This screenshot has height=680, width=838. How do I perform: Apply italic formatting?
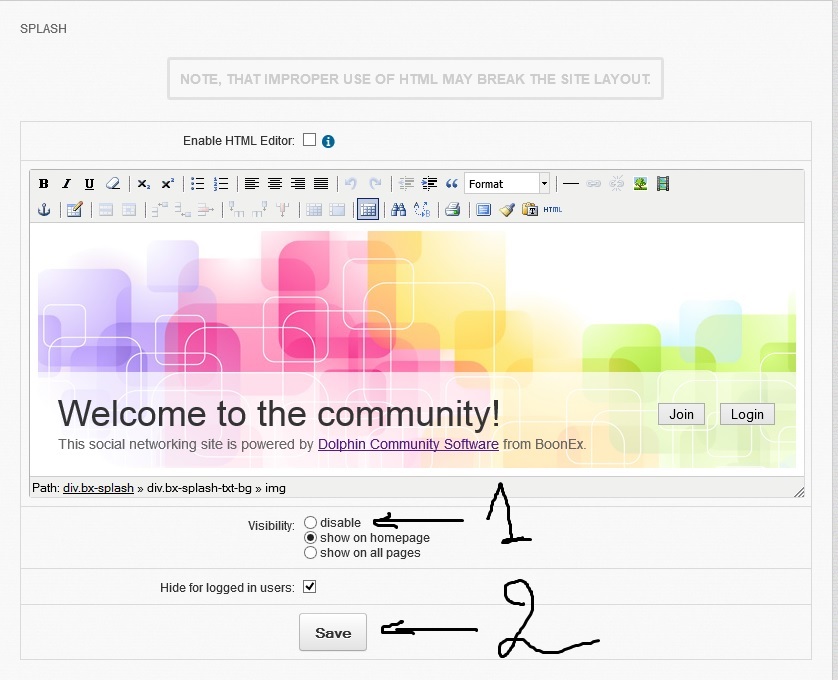[x=66, y=184]
